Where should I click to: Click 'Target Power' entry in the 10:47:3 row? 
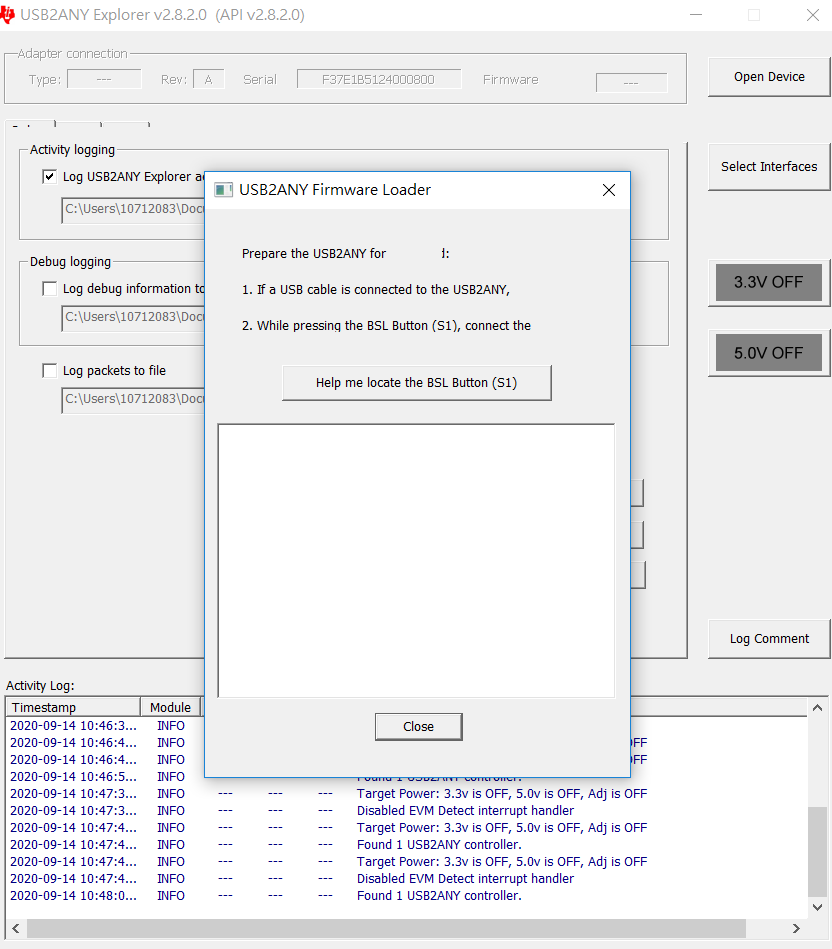[502, 793]
